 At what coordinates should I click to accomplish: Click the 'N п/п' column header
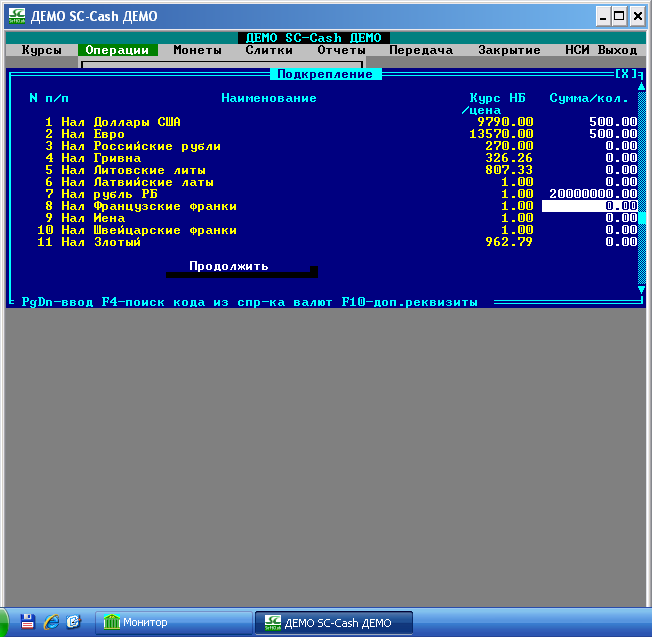(49, 98)
